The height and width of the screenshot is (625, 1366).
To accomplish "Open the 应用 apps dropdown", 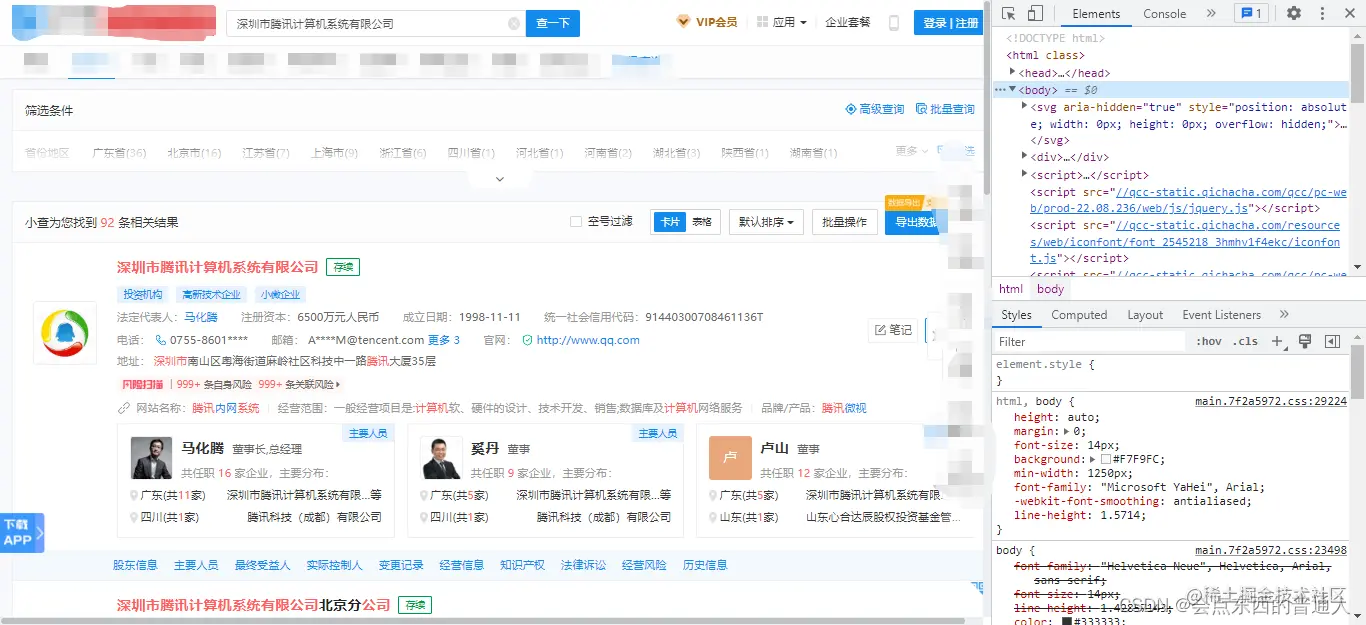I will [781, 22].
